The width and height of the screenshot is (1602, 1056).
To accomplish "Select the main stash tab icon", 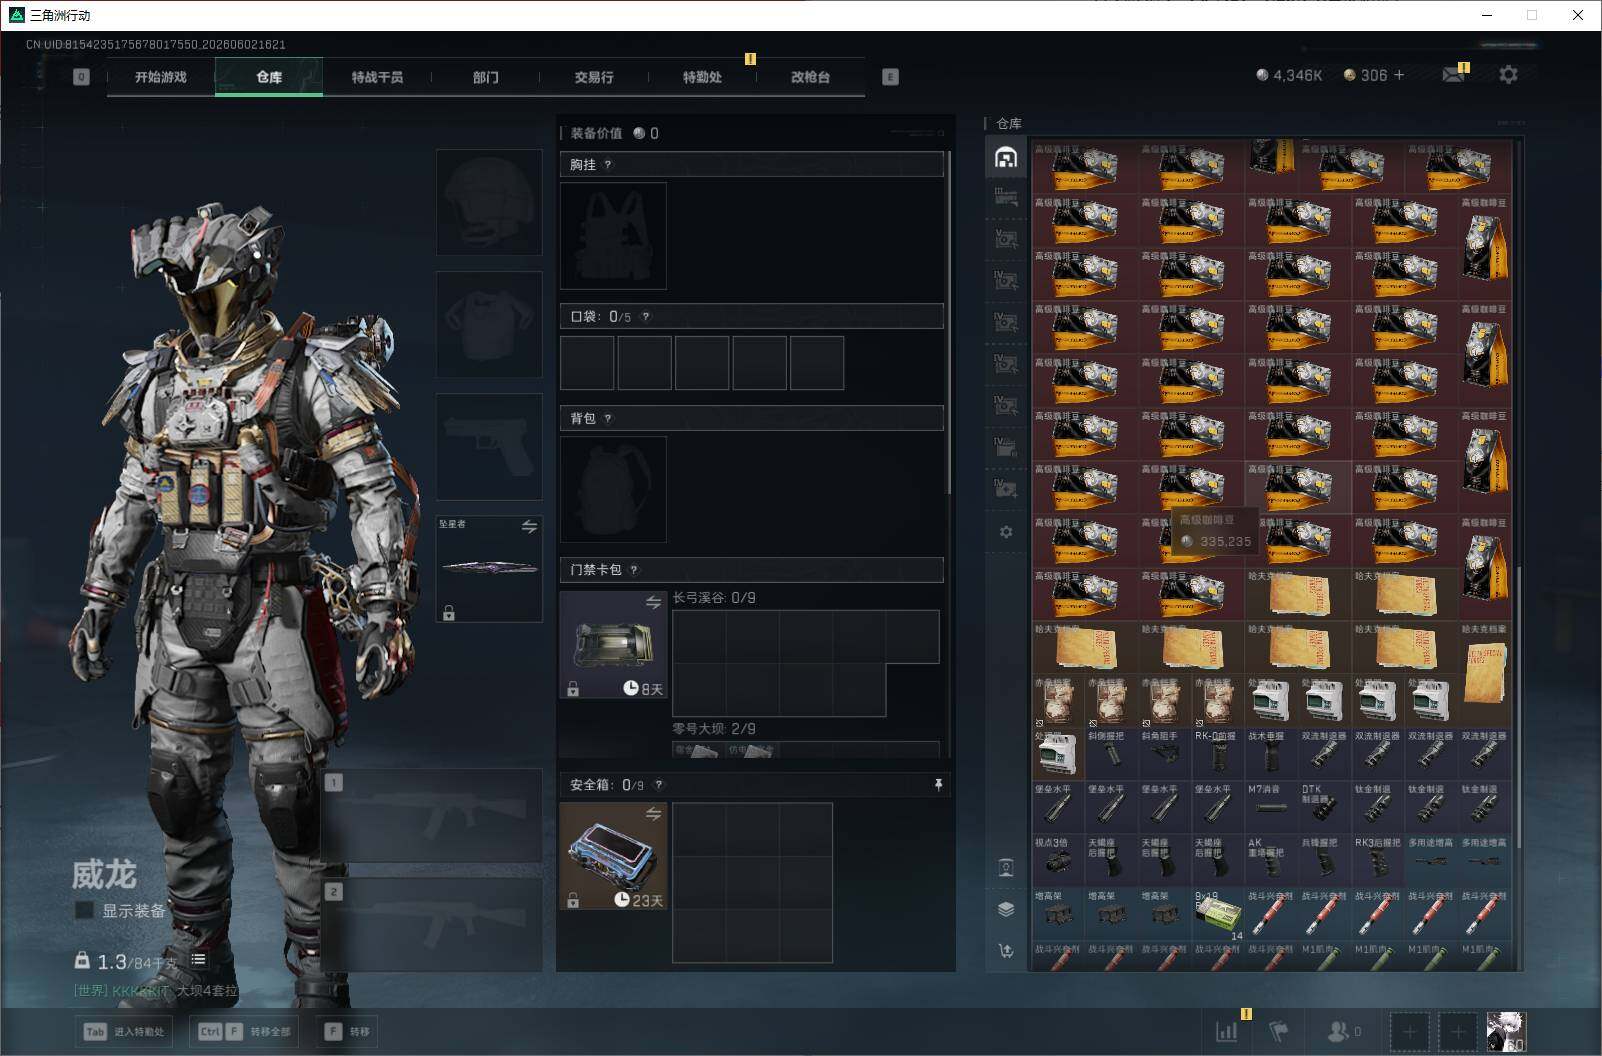I will [x=1006, y=157].
